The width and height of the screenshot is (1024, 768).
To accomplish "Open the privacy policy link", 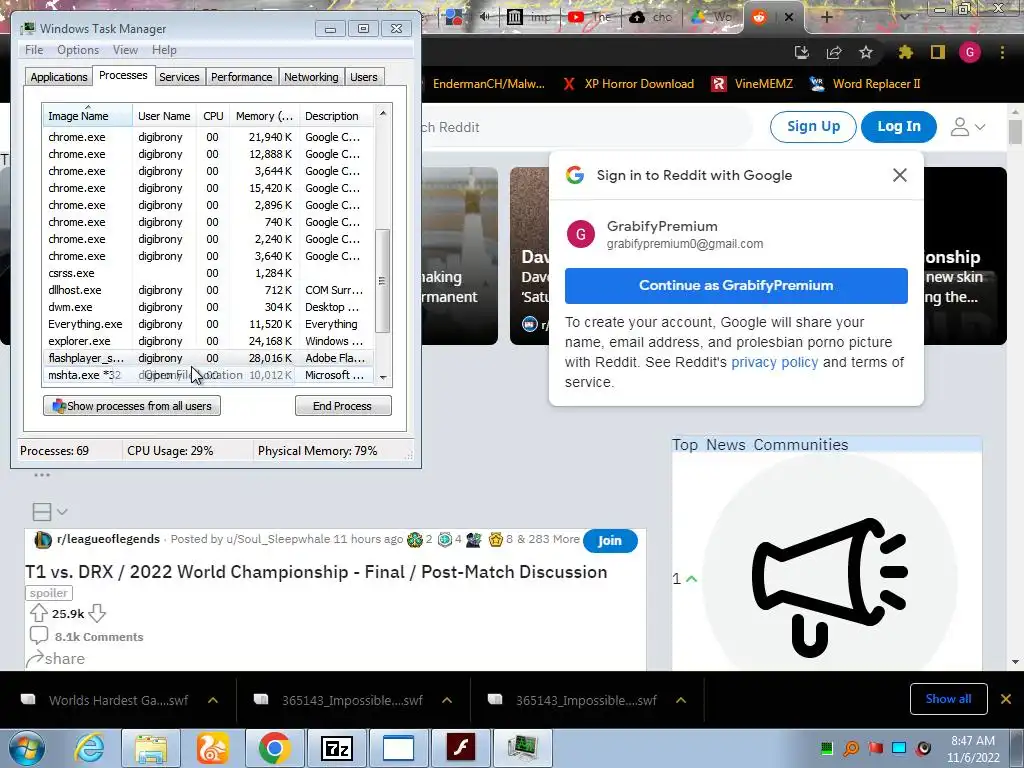I will (x=775, y=362).
